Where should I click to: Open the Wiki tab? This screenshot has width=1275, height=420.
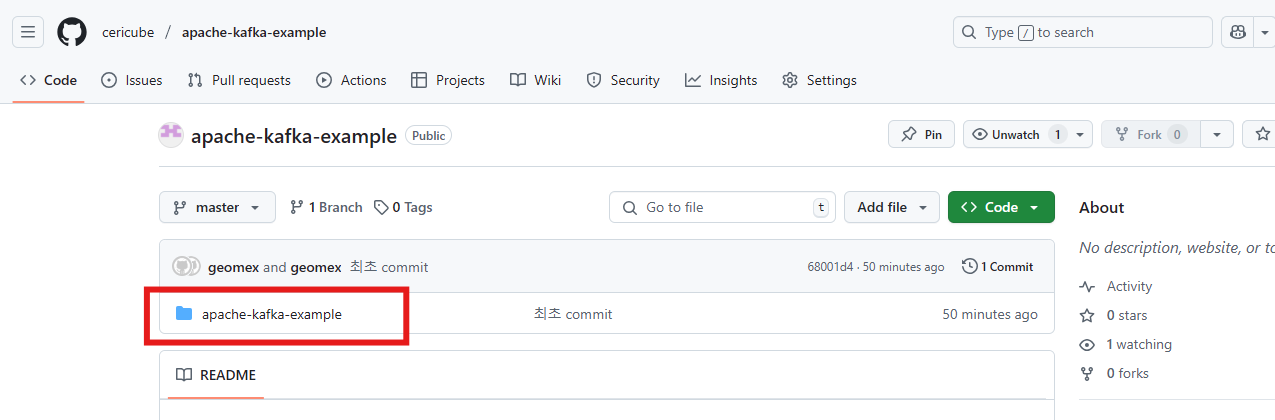pos(535,80)
